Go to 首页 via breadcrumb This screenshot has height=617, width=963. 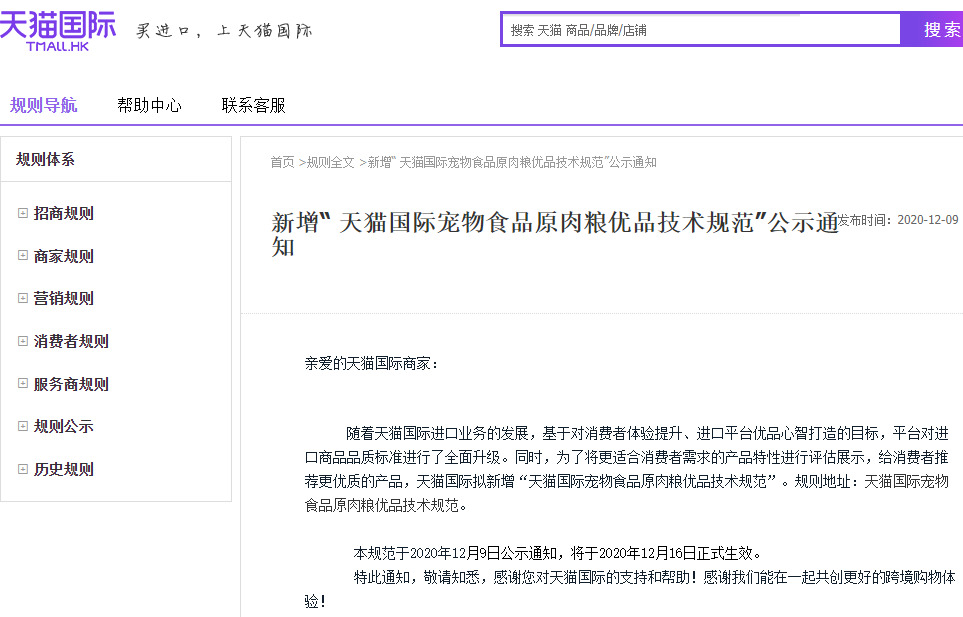pos(282,162)
